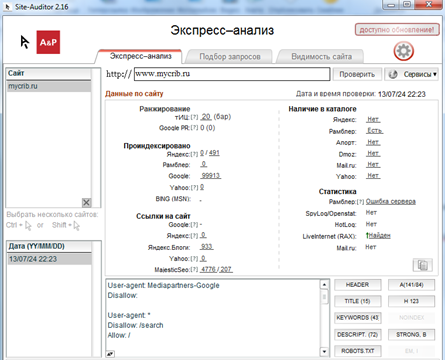Click the A(141/84) button

click(x=411, y=285)
